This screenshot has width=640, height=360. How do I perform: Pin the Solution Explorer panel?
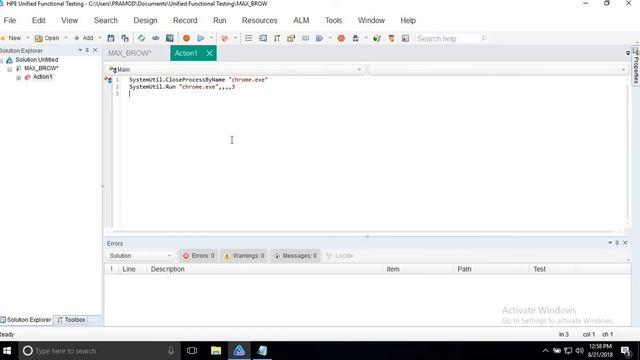click(x=87, y=50)
